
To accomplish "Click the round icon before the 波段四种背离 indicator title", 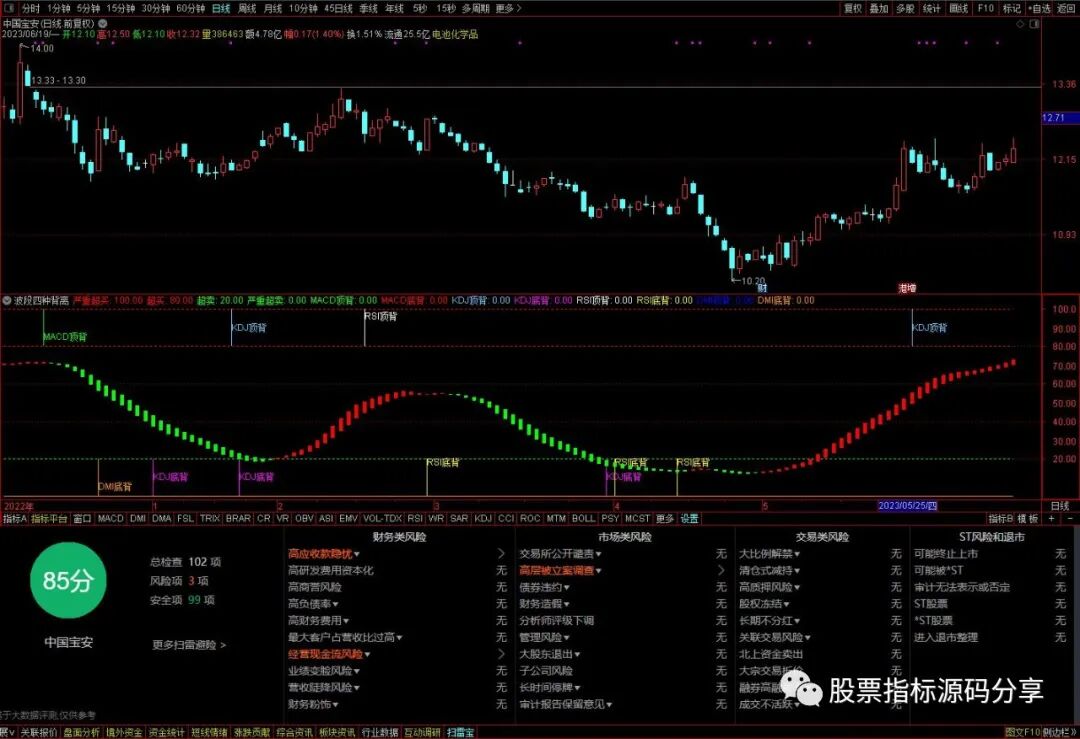I will pyautogui.click(x=7, y=300).
